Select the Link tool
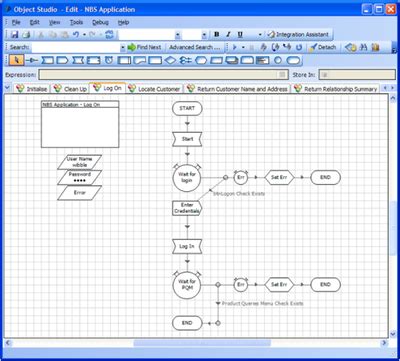Viewport: 400px width, 361px height. pos(32,60)
